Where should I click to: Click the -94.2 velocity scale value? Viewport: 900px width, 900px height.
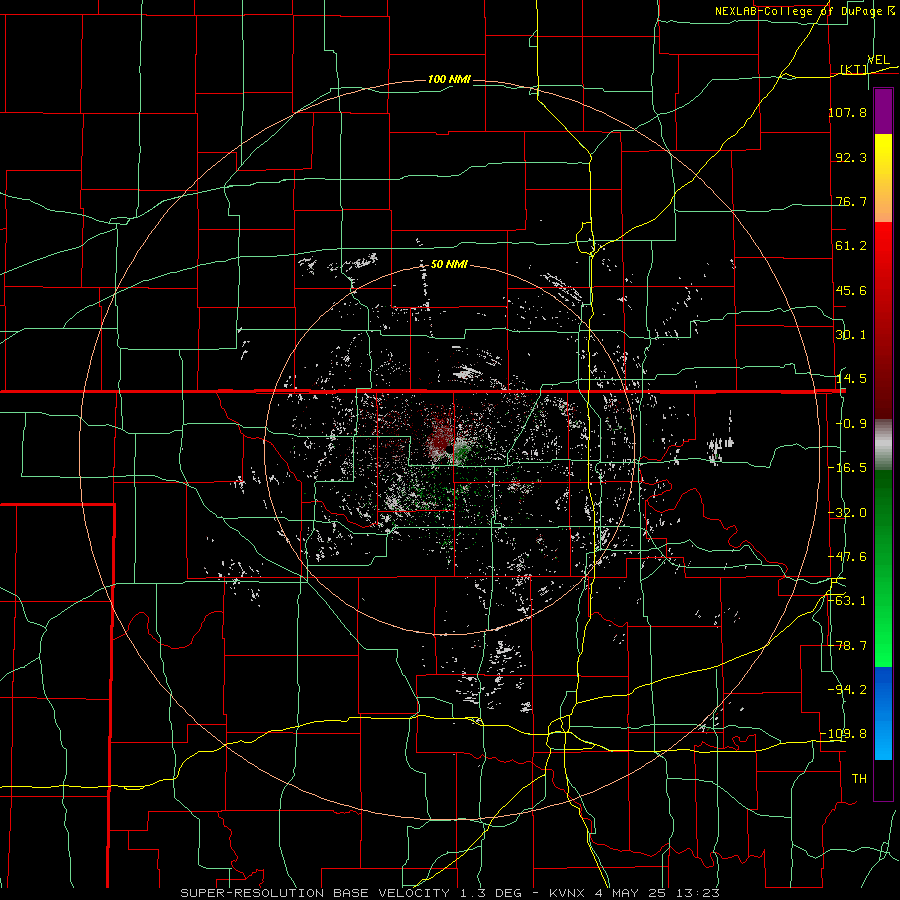click(847, 690)
